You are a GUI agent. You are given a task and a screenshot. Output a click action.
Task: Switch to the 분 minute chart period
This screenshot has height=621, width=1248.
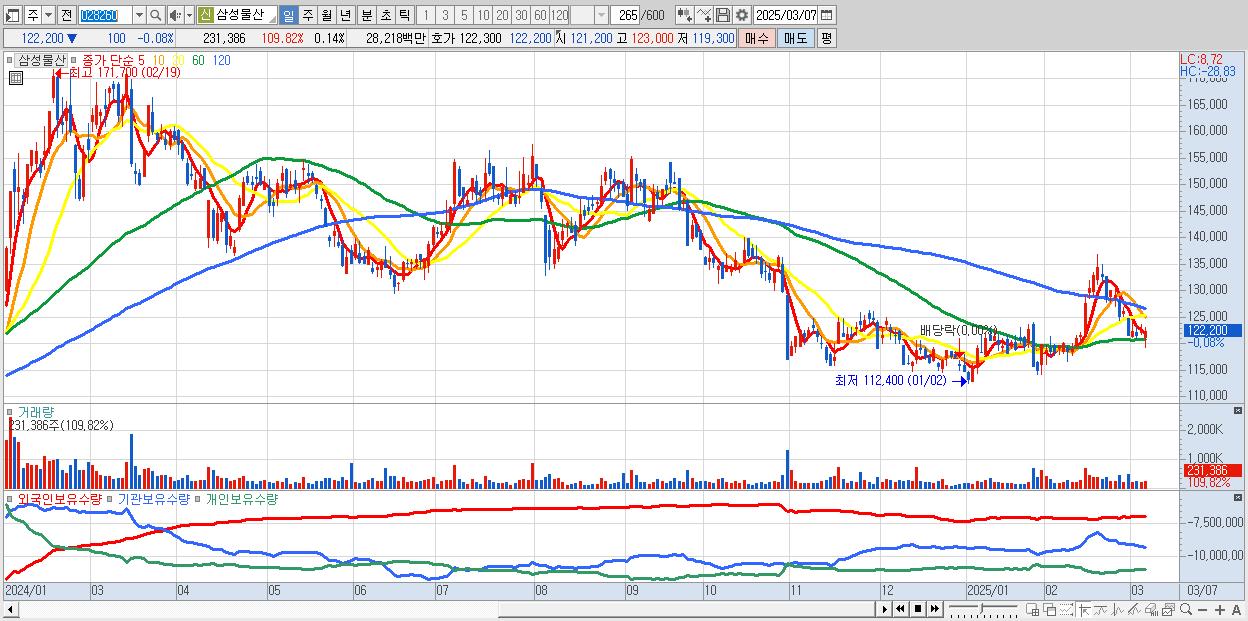pos(366,16)
